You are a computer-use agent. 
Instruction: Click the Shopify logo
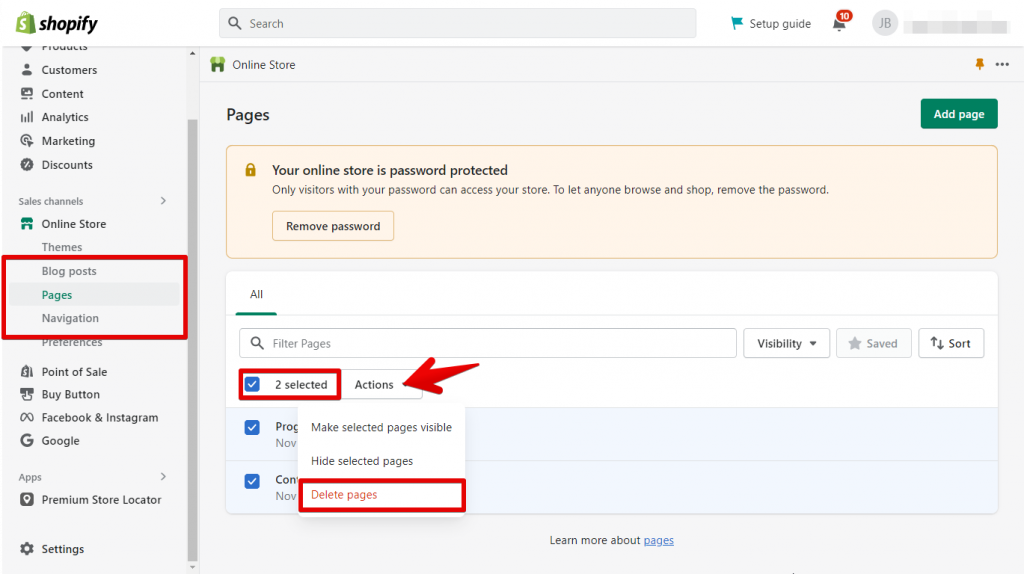[x=56, y=23]
